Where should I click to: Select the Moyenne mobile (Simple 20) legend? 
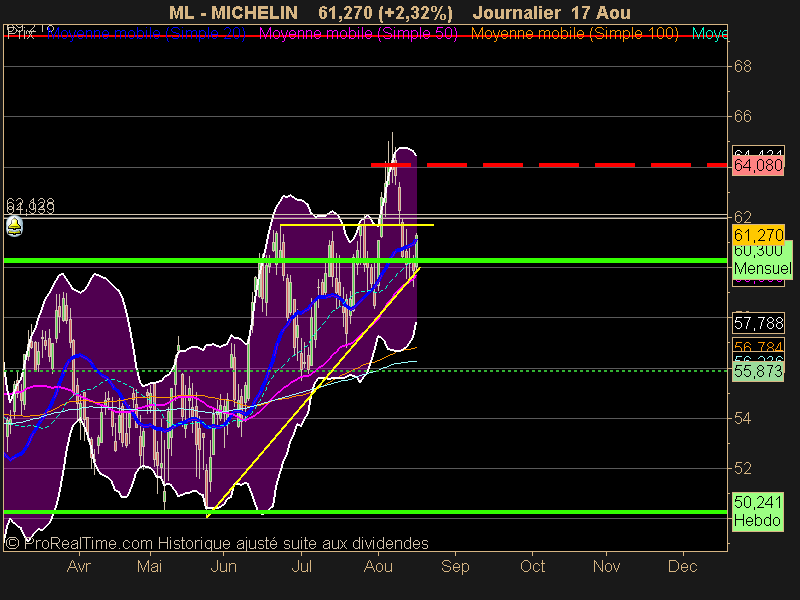(x=146, y=34)
